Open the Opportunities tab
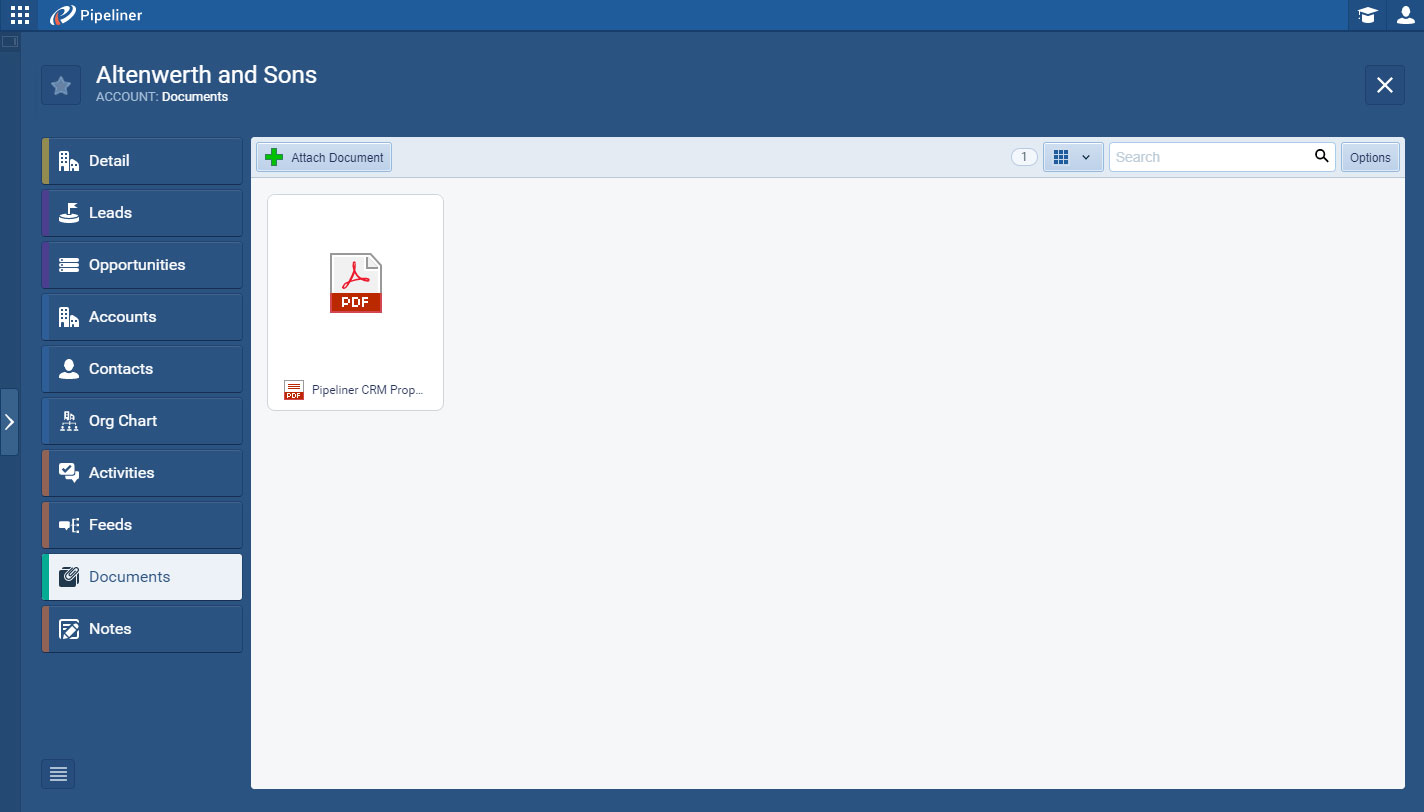This screenshot has height=812, width=1424. coord(142,265)
